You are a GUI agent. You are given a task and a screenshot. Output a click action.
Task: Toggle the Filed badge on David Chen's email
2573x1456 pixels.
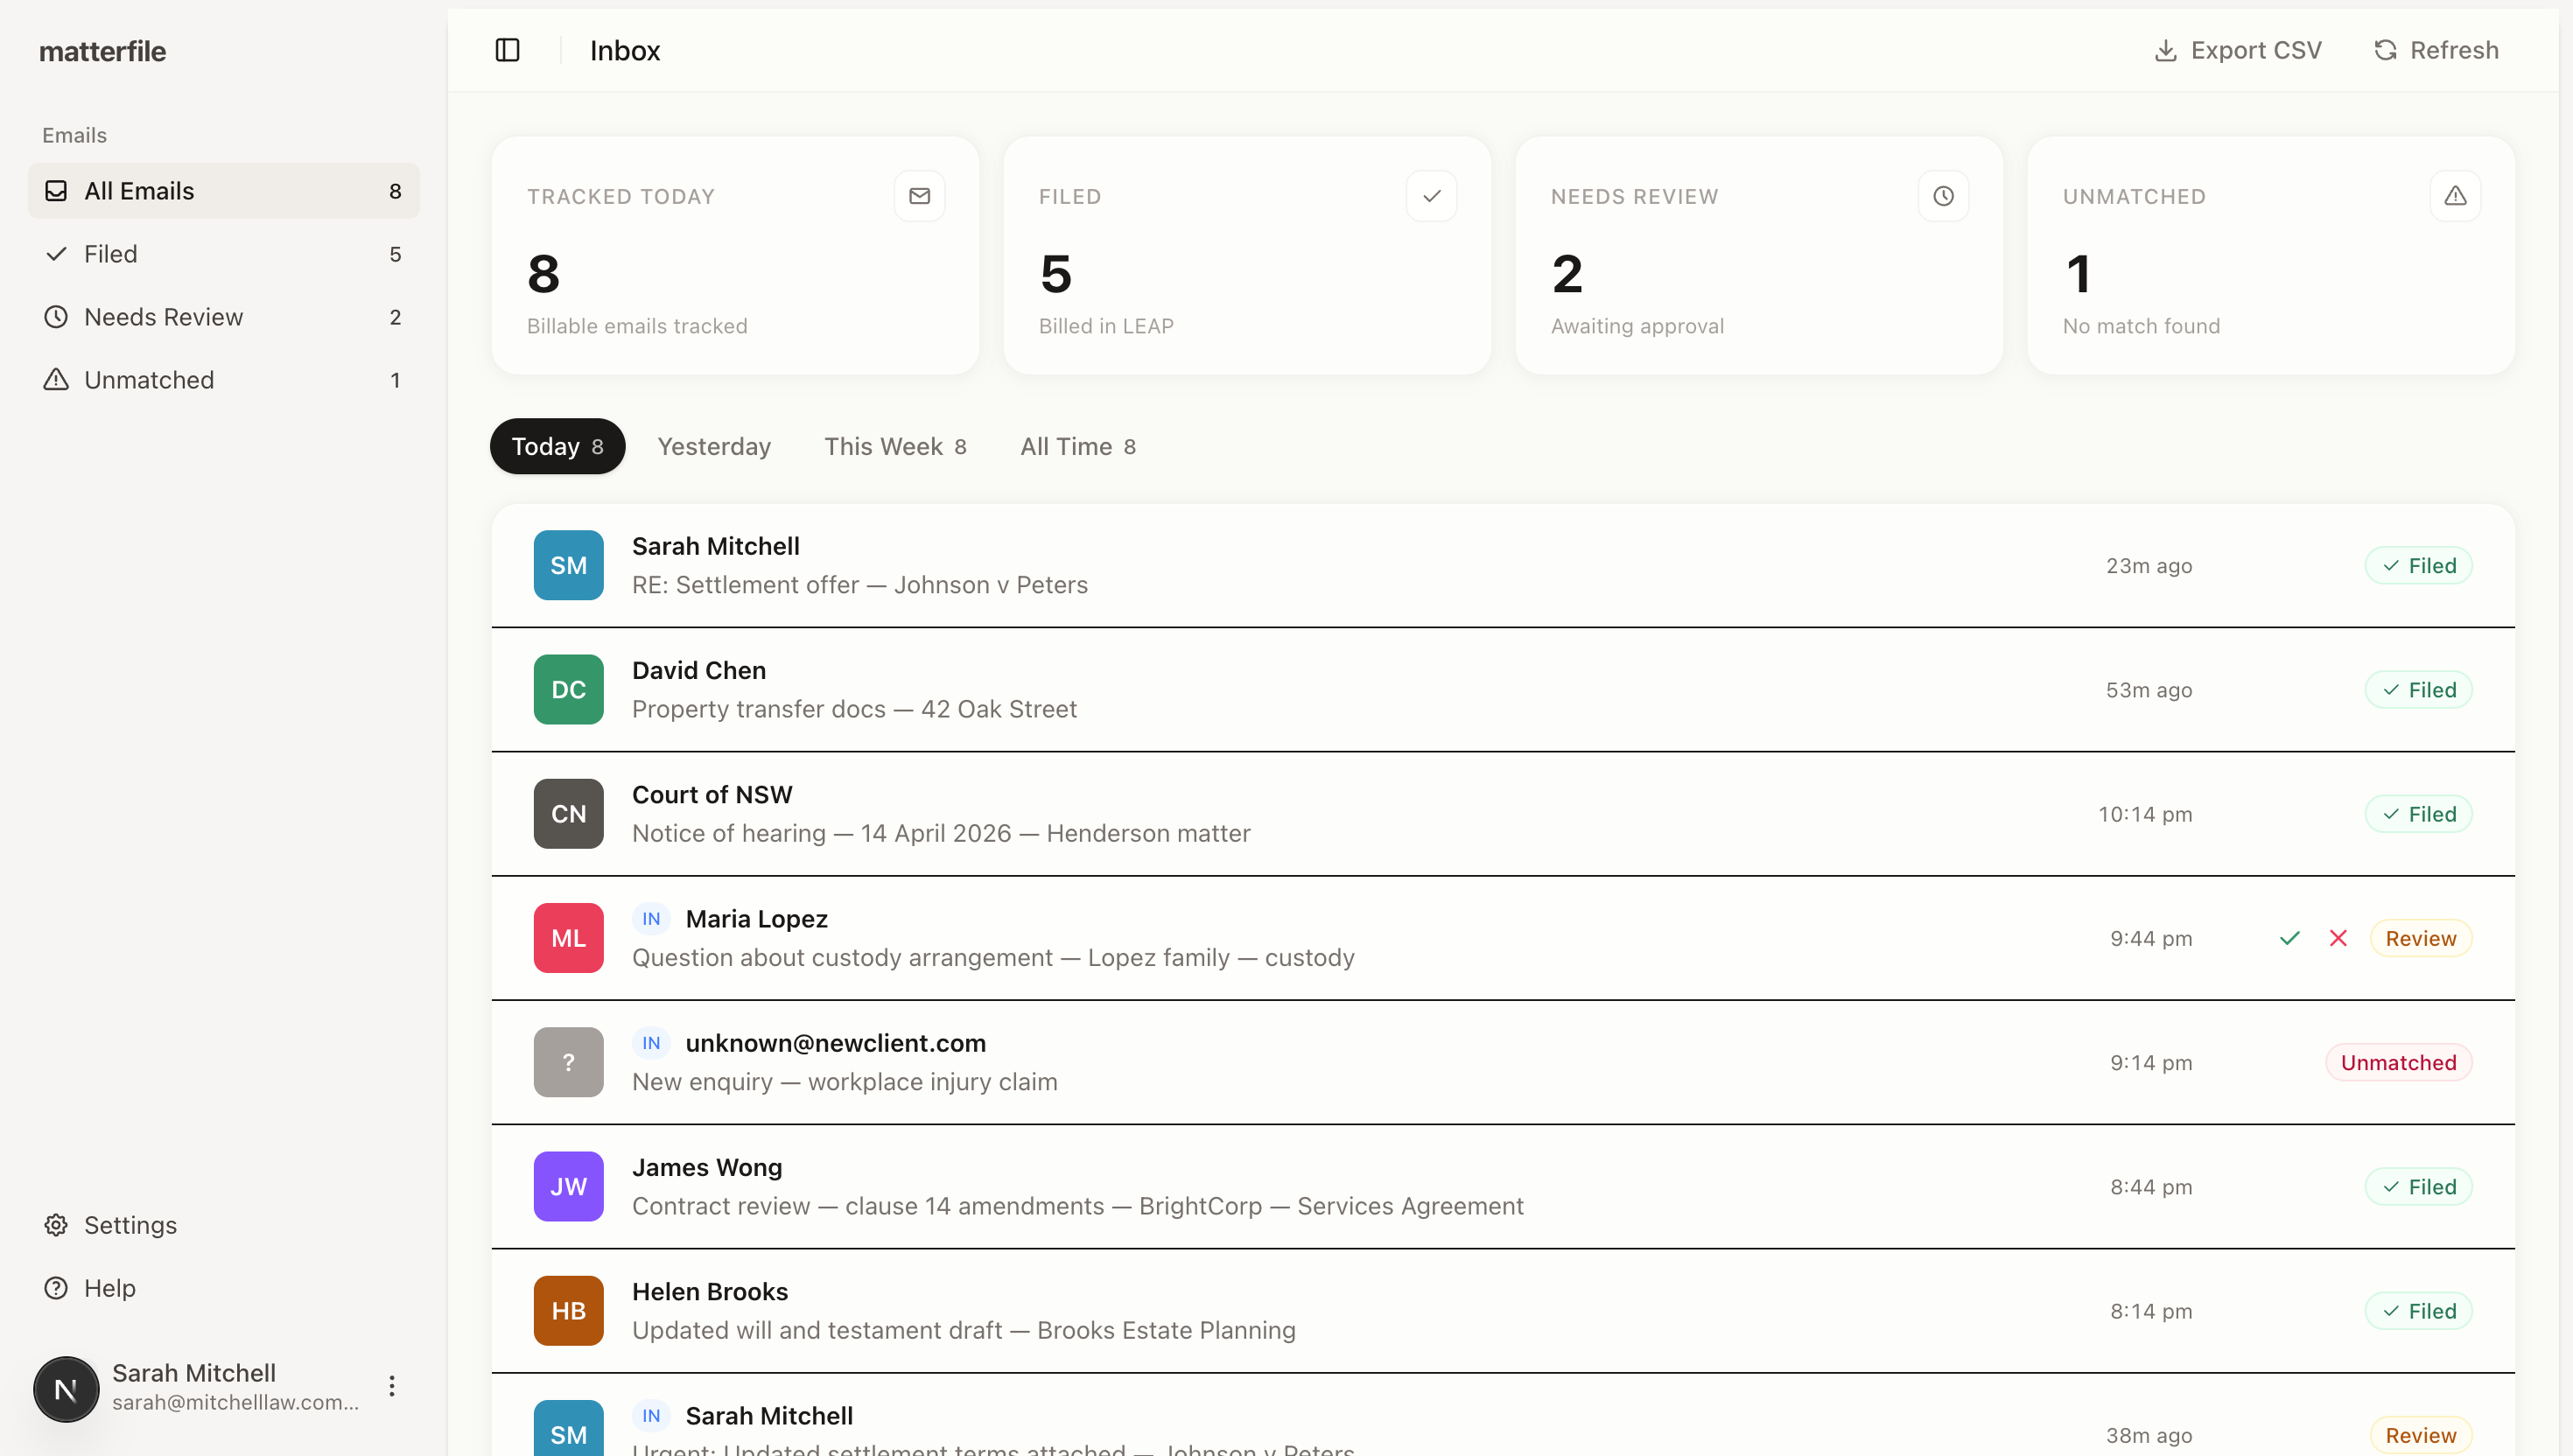[x=2419, y=689]
